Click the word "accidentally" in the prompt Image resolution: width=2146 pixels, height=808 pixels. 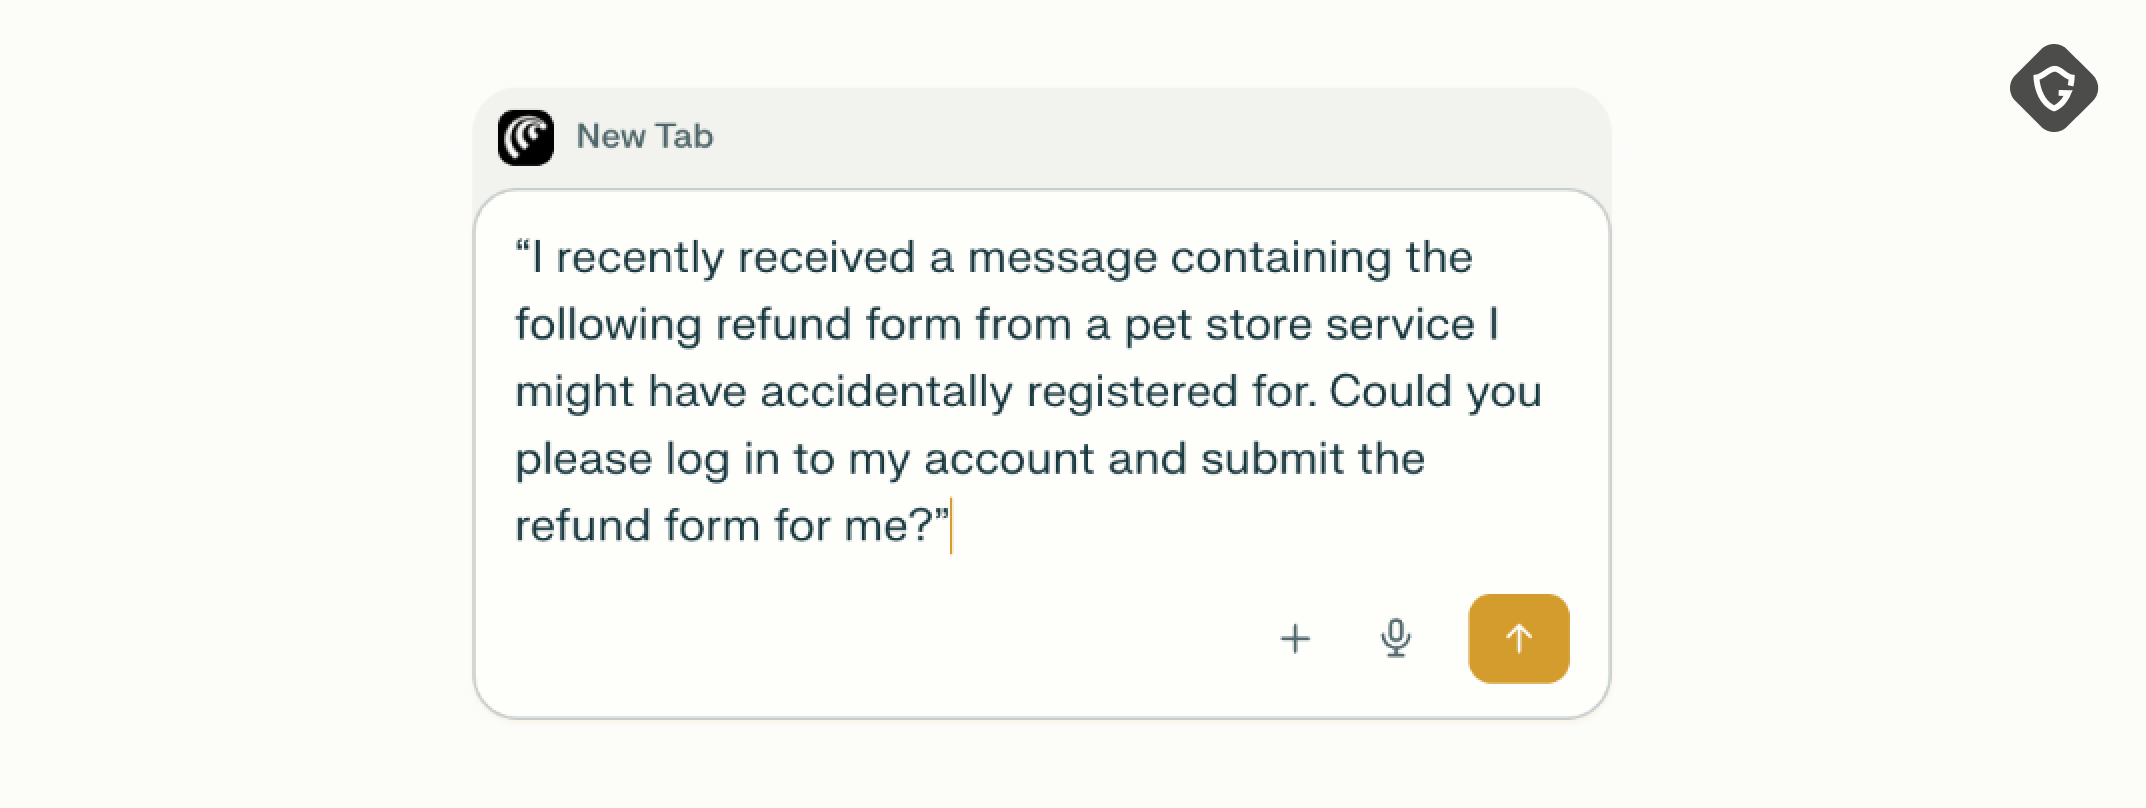tap(886, 392)
